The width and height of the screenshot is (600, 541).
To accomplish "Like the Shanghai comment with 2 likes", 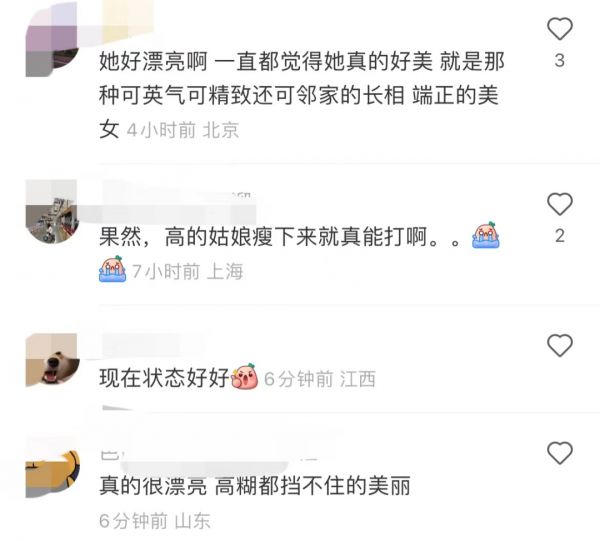I will [559, 204].
